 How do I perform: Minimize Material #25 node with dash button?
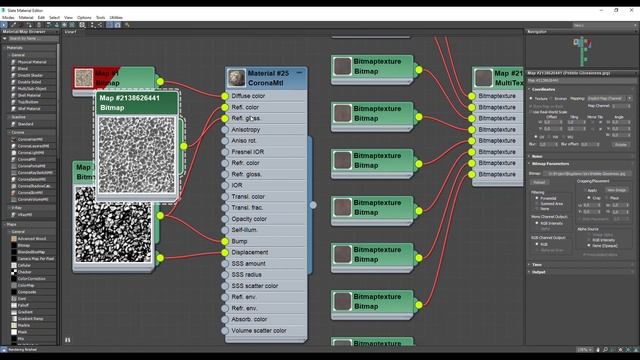[x=300, y=73]
